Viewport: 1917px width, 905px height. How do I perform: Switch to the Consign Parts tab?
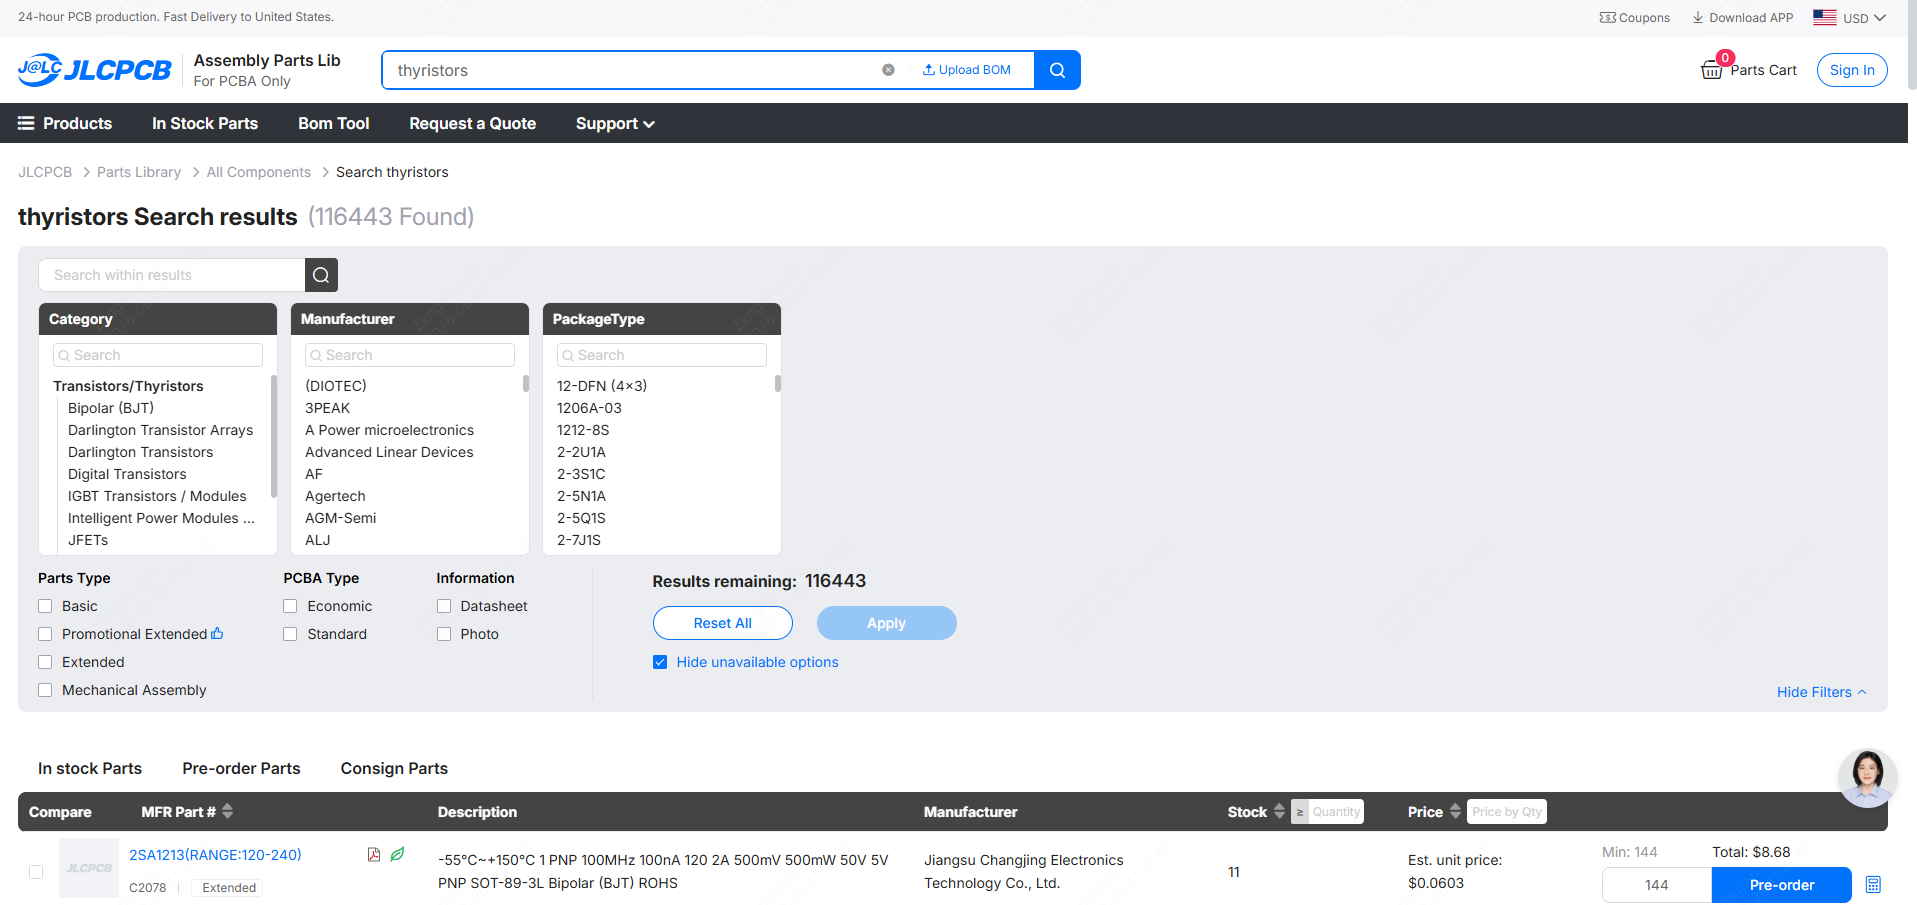point(394,768)
